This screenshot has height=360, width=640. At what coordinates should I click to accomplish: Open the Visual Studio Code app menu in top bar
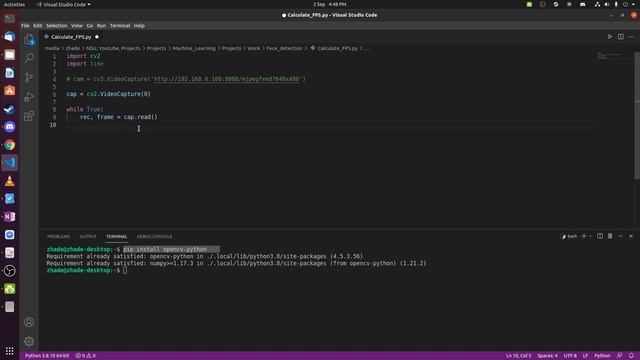[x=64, y=4]
